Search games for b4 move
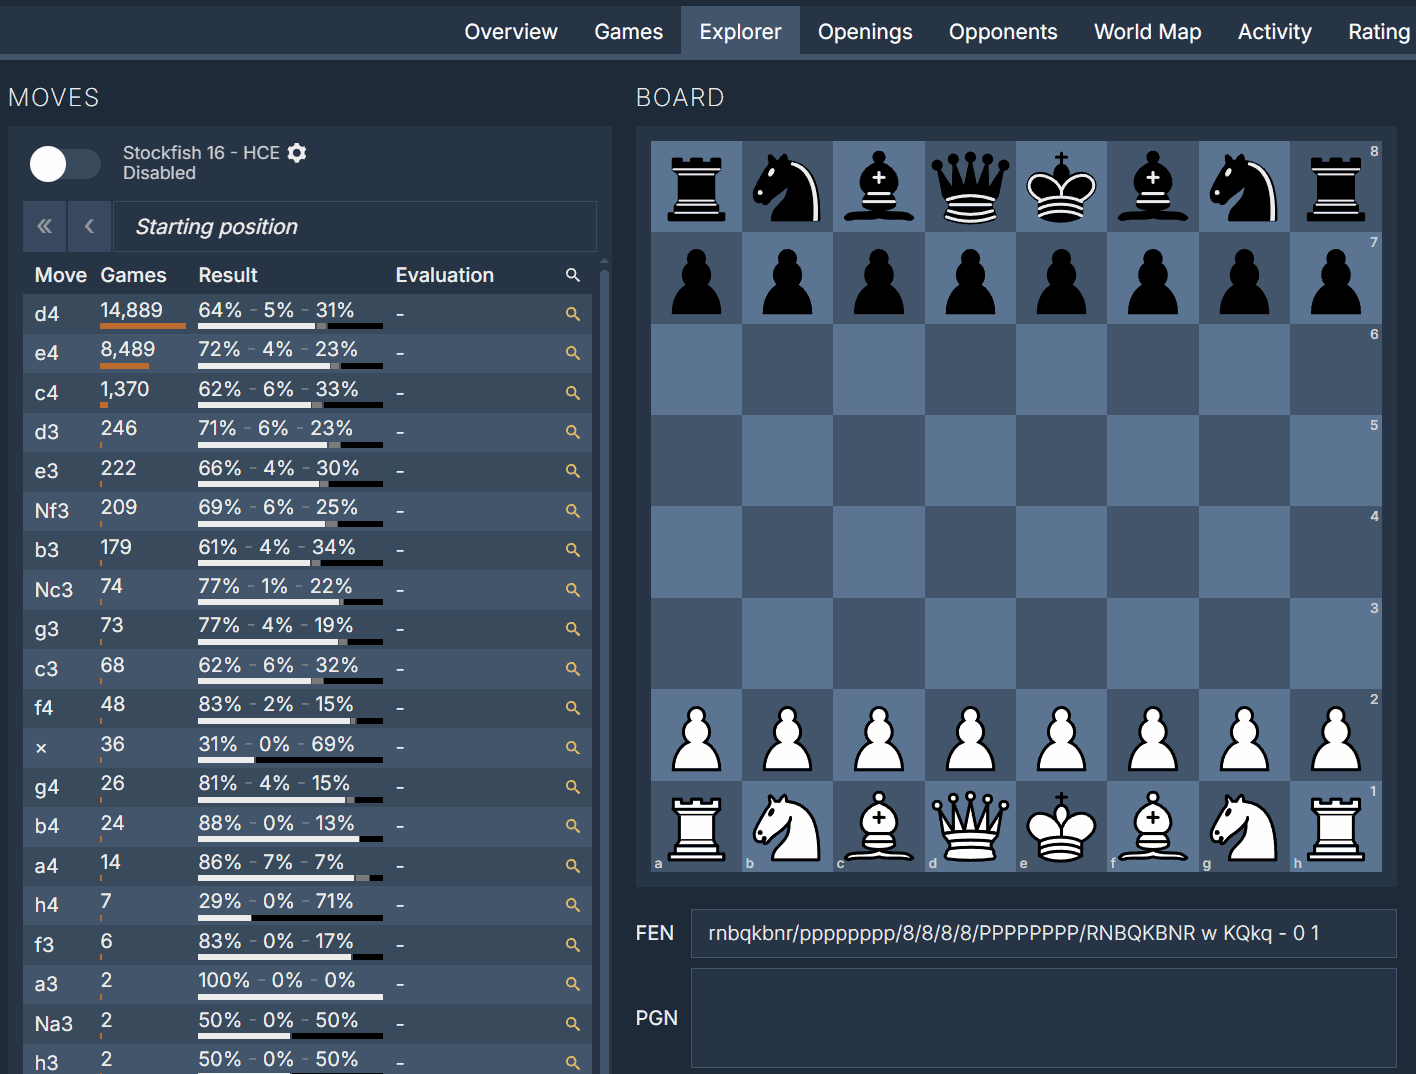 tap(573, 826)
